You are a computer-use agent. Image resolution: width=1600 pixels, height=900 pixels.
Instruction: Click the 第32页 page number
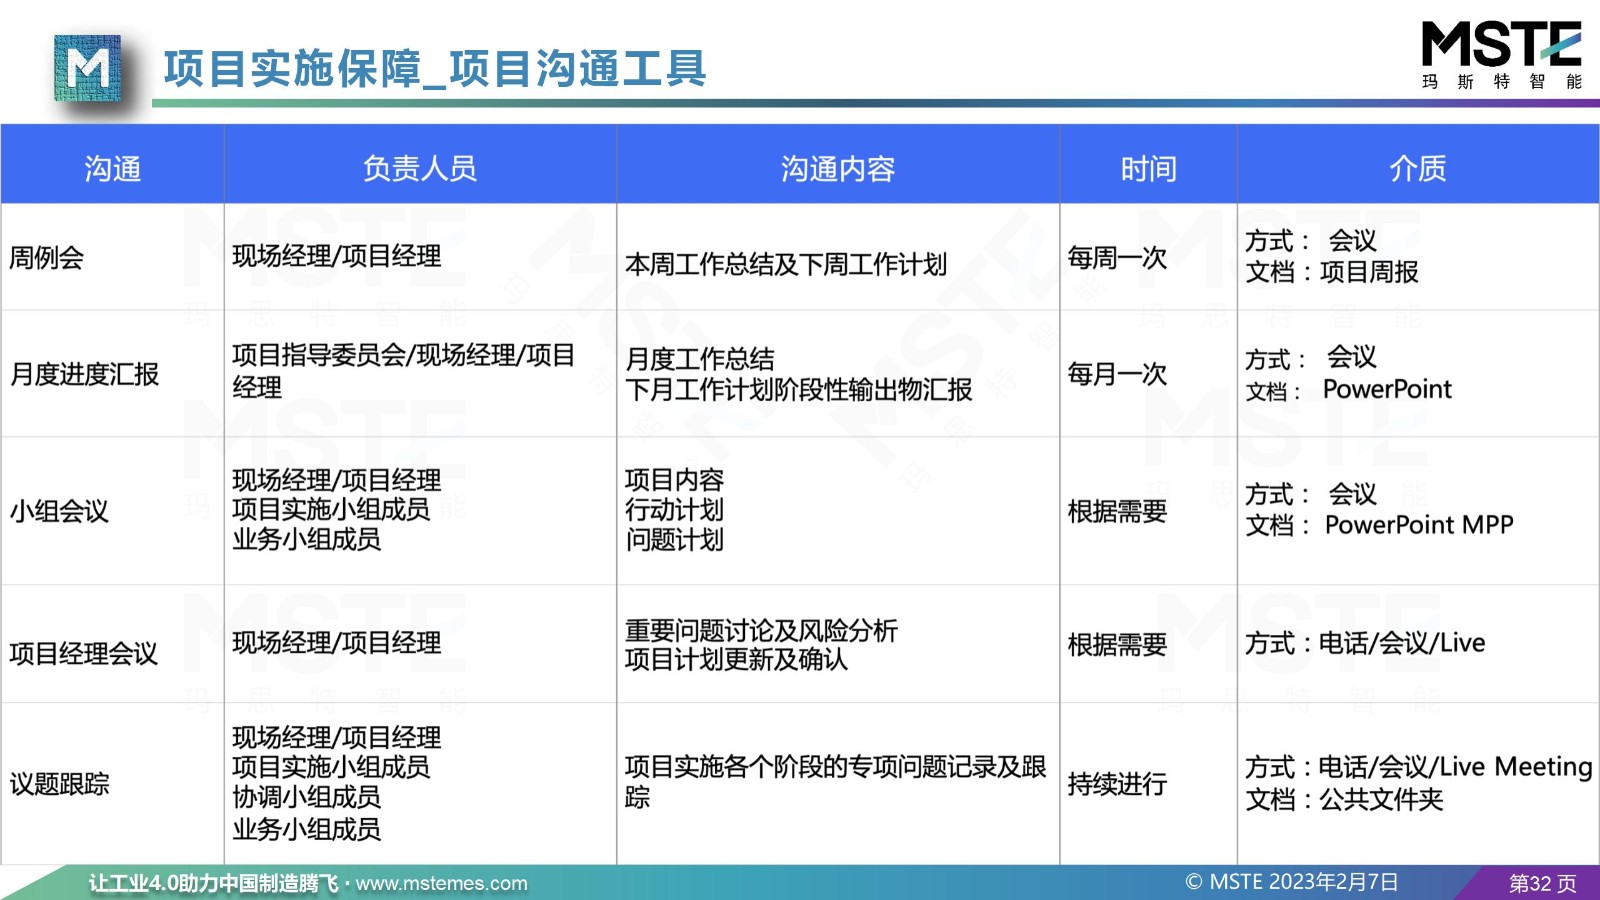(x=1542, y=883)
